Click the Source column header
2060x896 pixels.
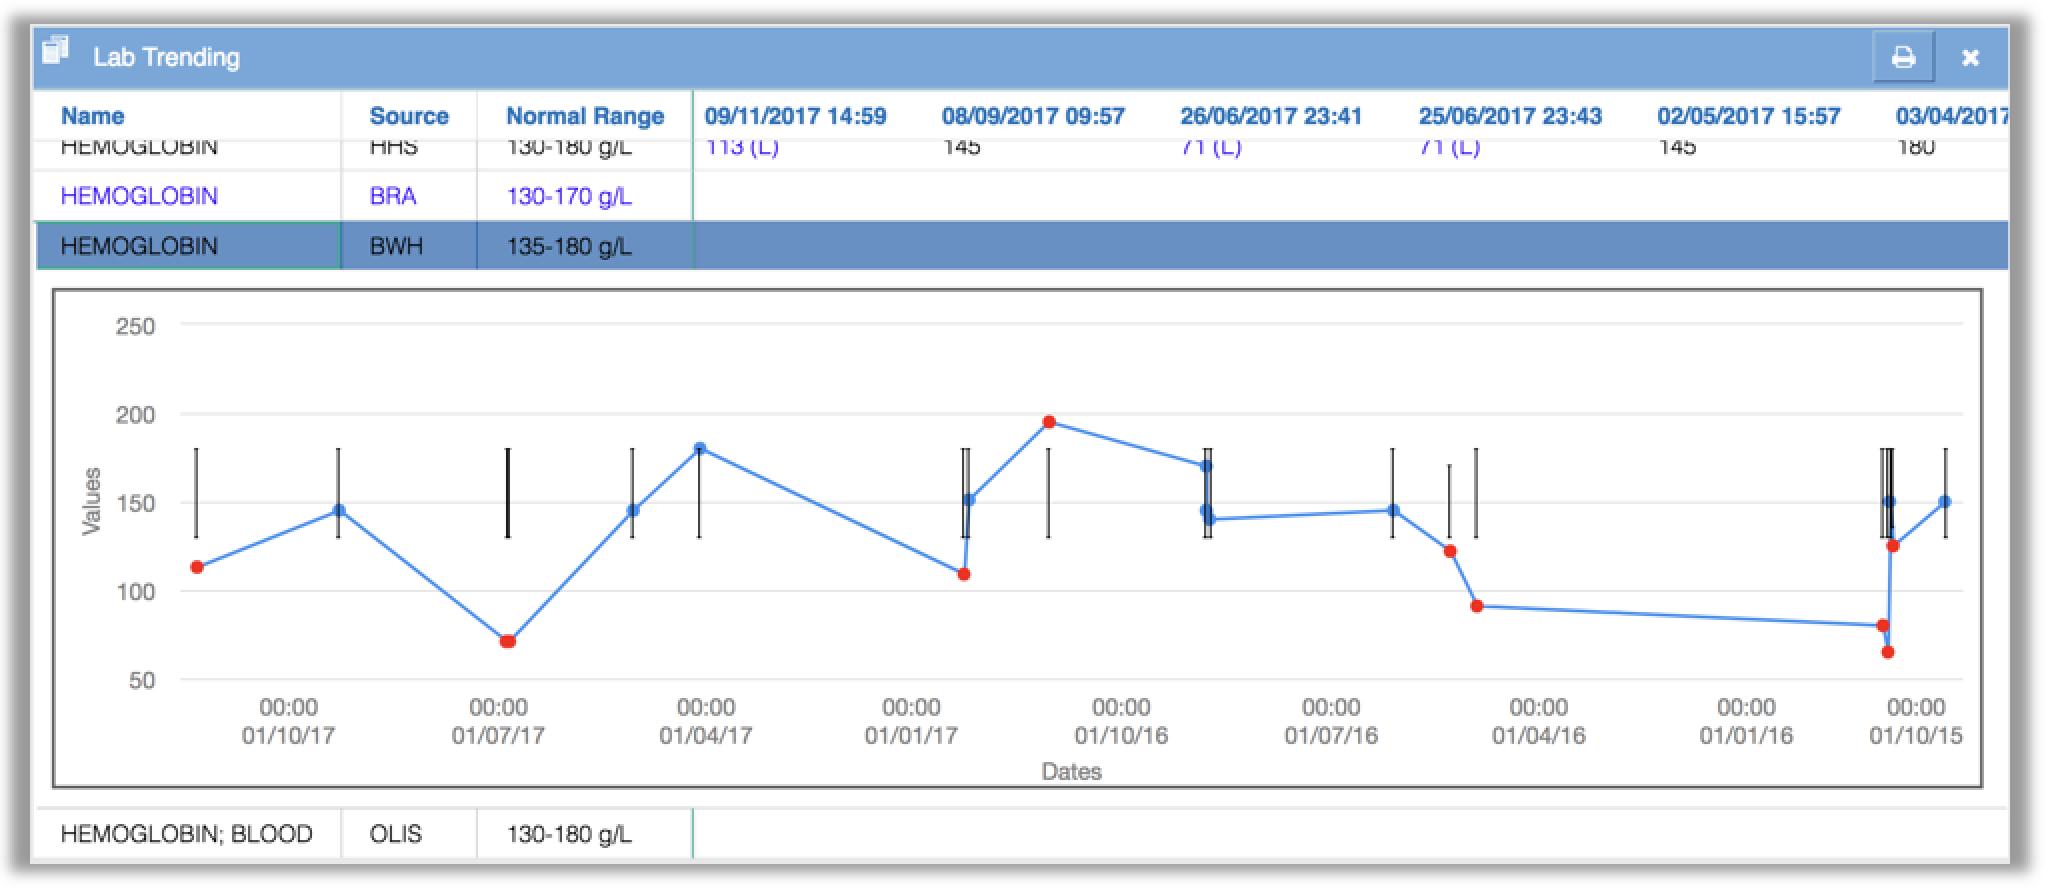click(409, 116)
